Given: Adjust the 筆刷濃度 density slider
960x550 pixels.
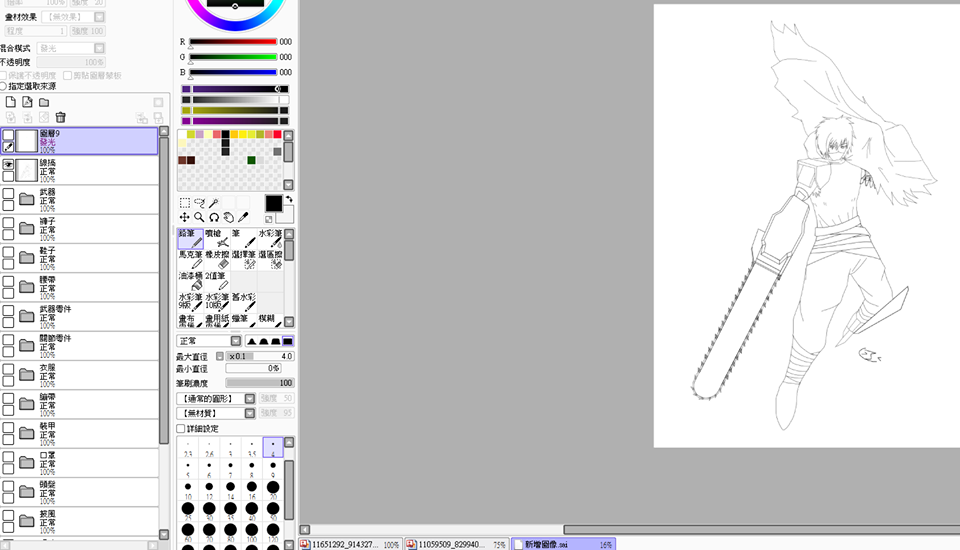Looking at the screenshot, I should 260,383.
